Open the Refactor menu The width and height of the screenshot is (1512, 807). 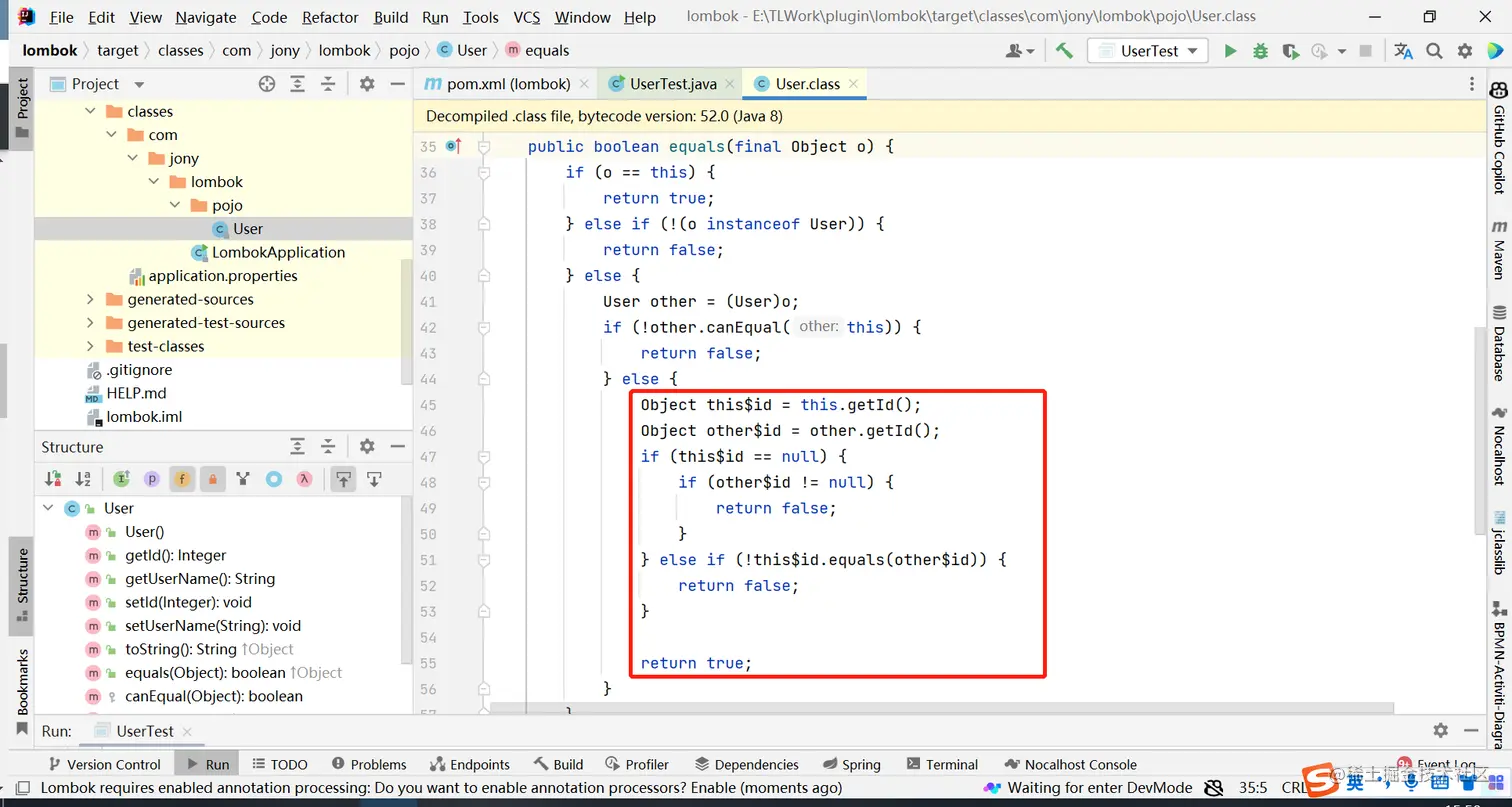(x=330, y=17)
